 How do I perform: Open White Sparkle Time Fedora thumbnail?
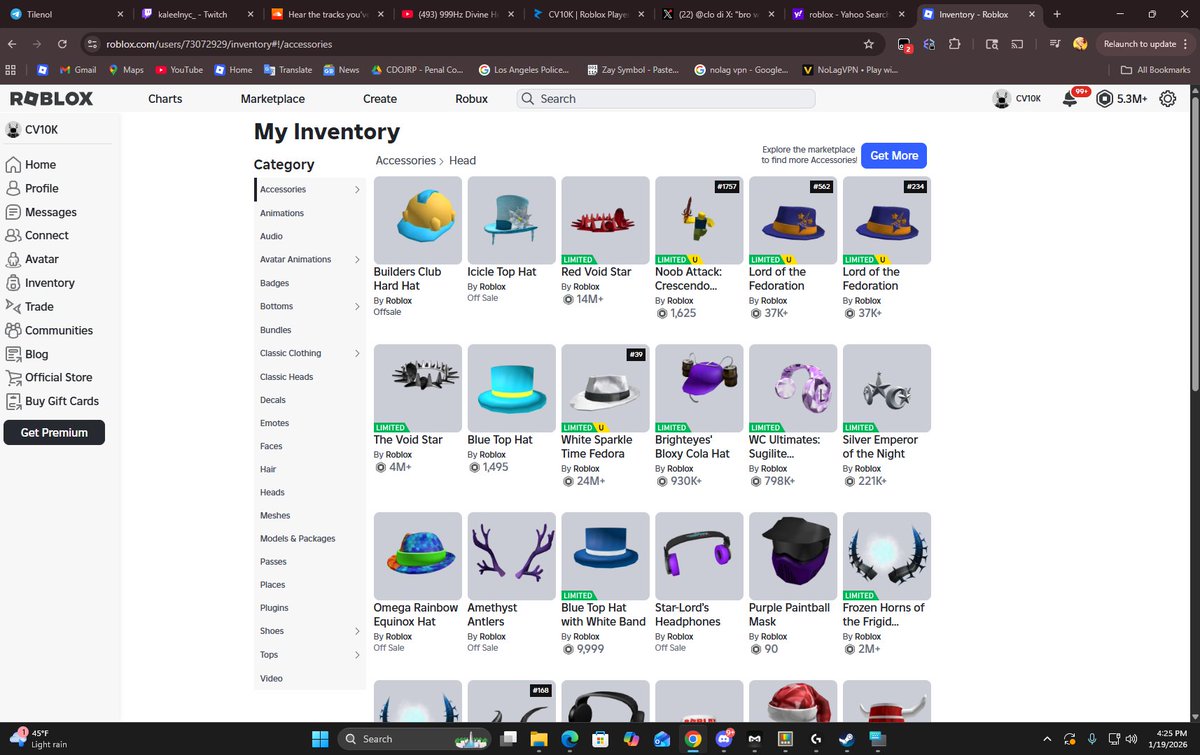click(x=606, y=389)
